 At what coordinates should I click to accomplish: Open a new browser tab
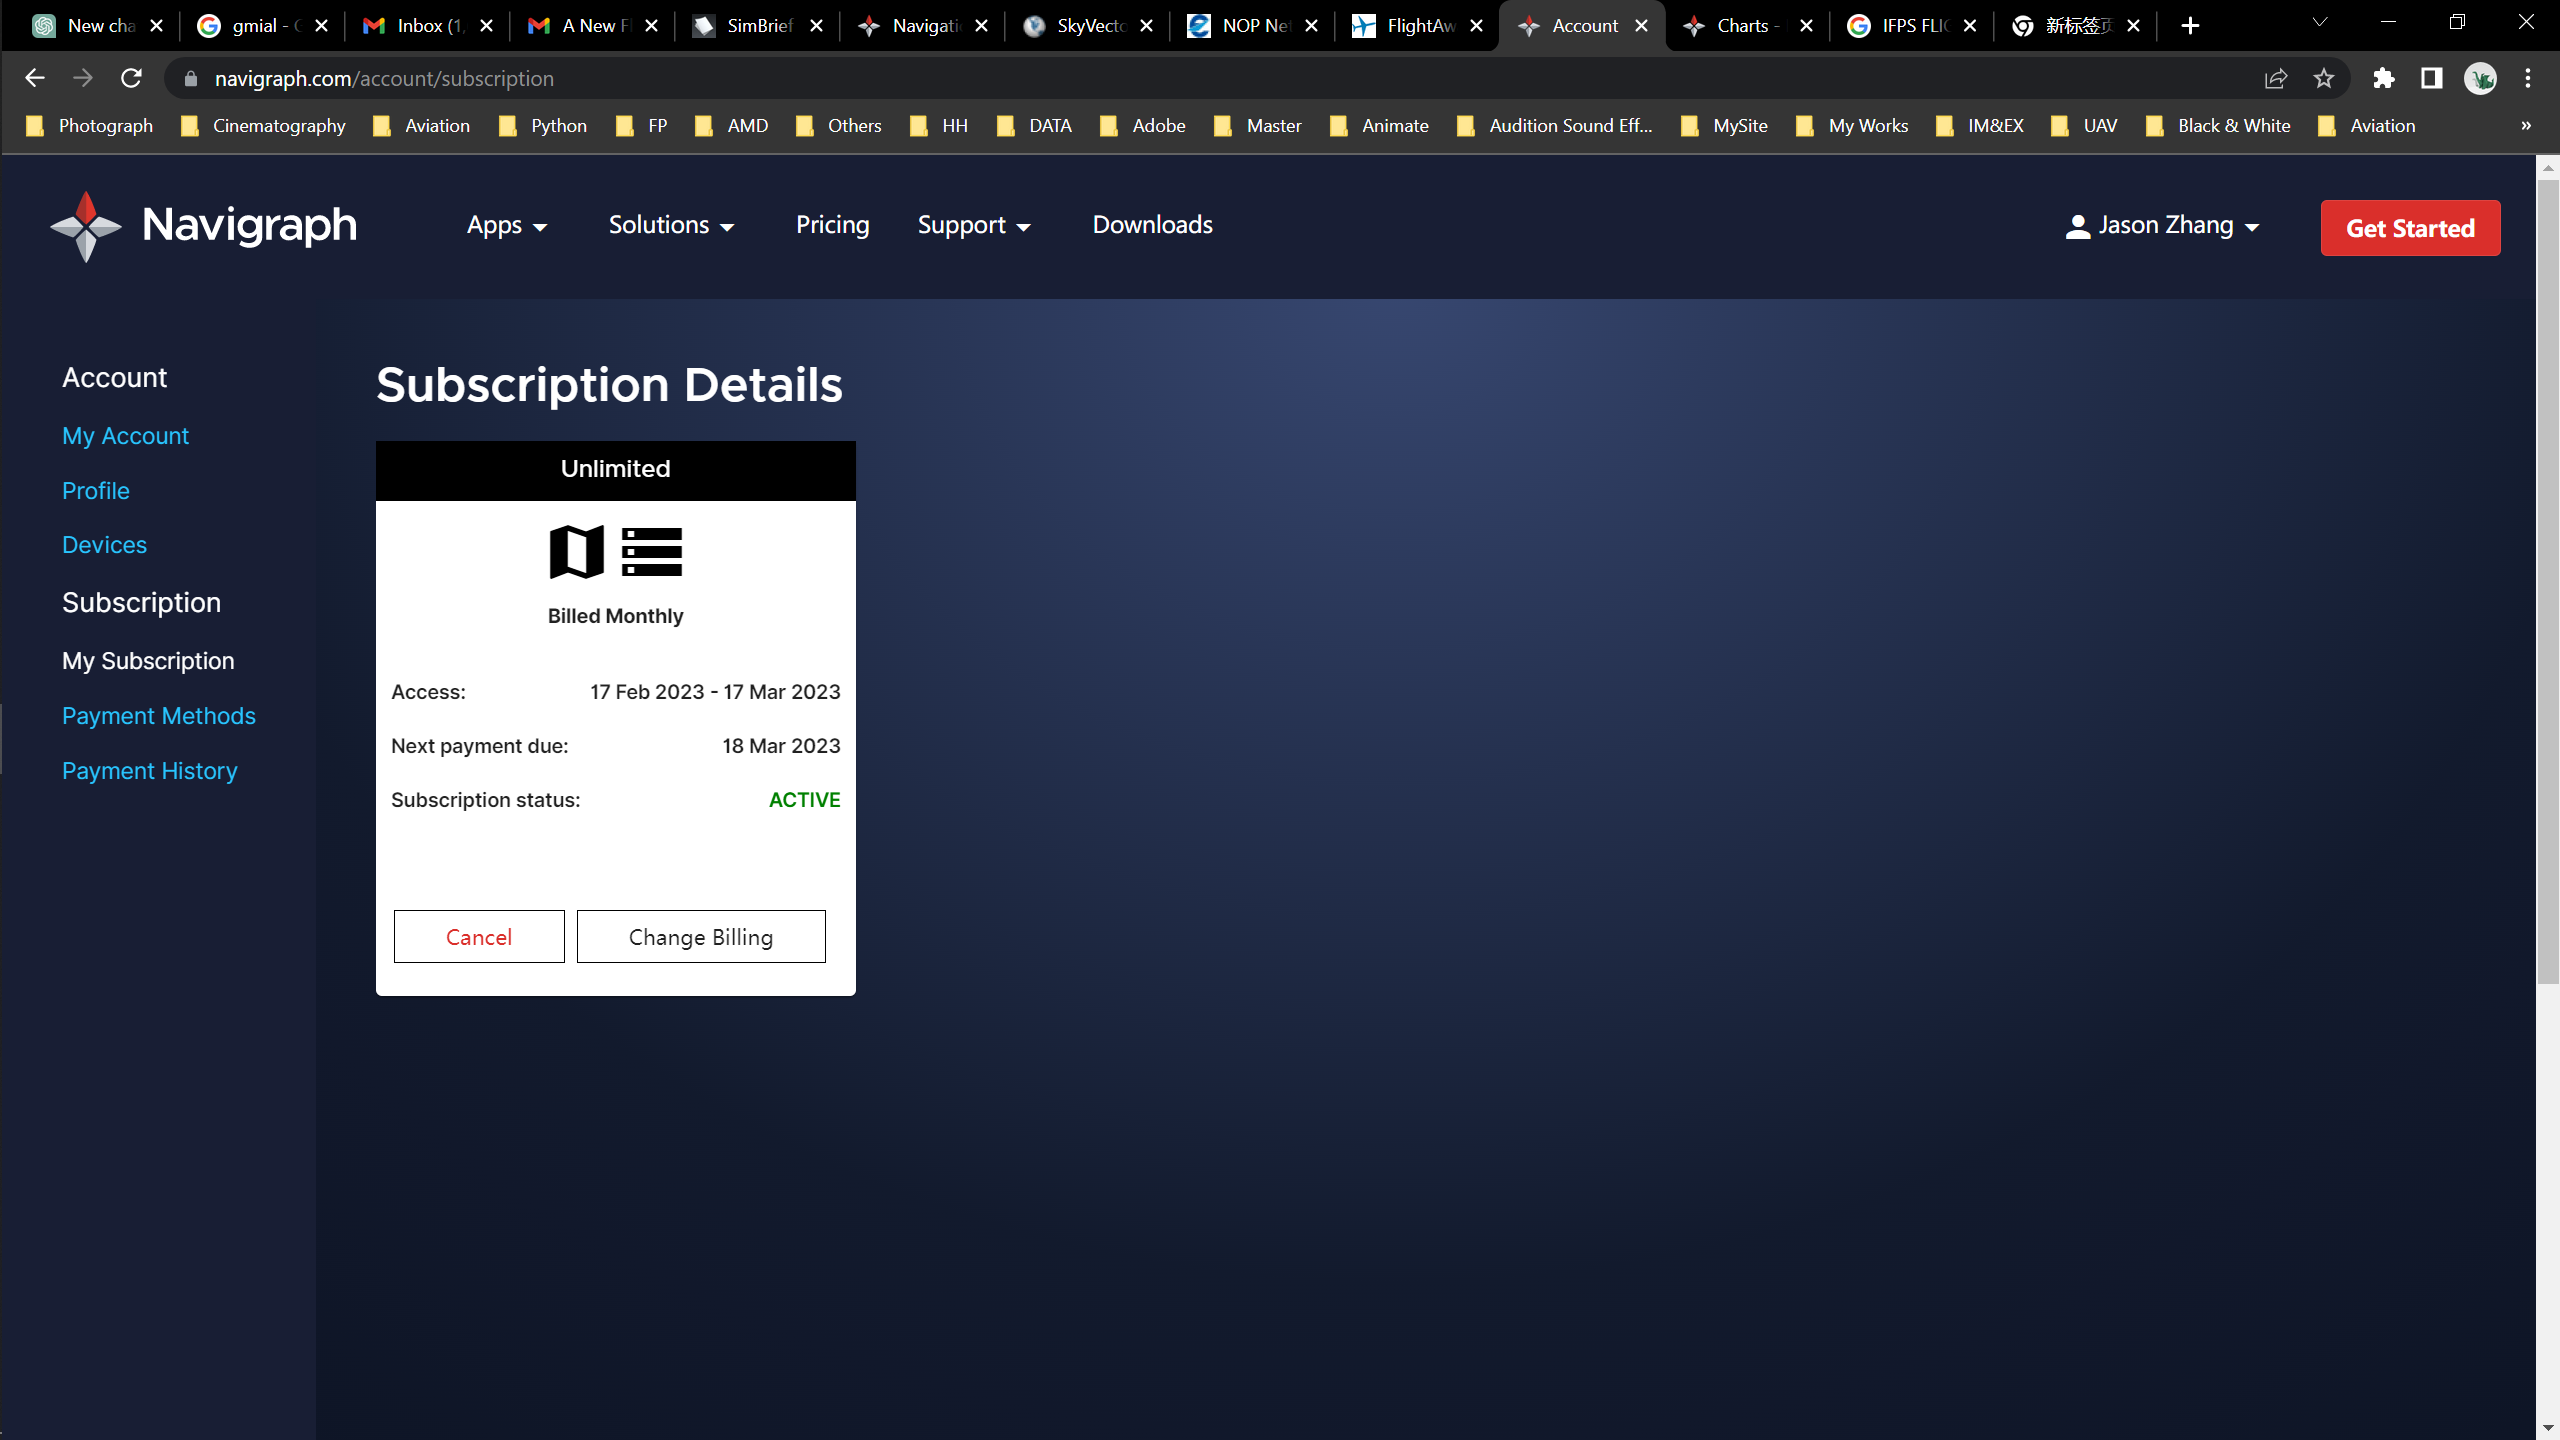(x=2190, y=26)
